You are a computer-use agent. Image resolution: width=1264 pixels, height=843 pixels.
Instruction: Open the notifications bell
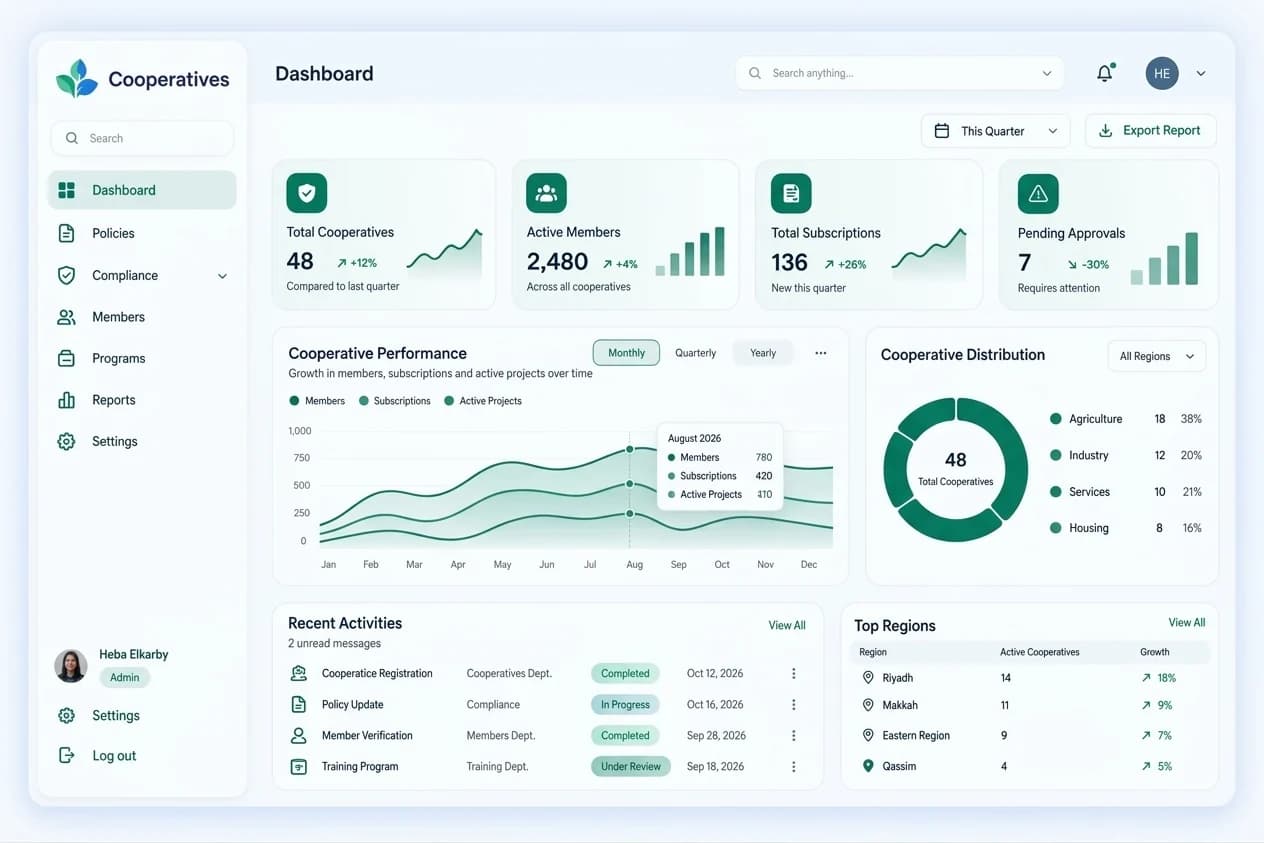click(x=1105, y=73)
